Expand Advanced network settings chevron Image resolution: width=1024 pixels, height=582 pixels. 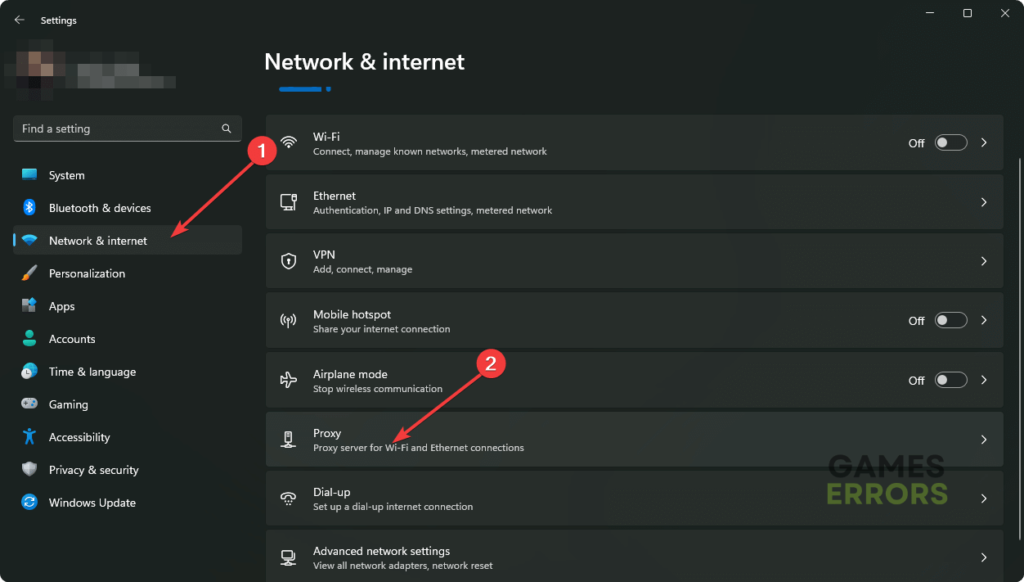coord(984,557)
